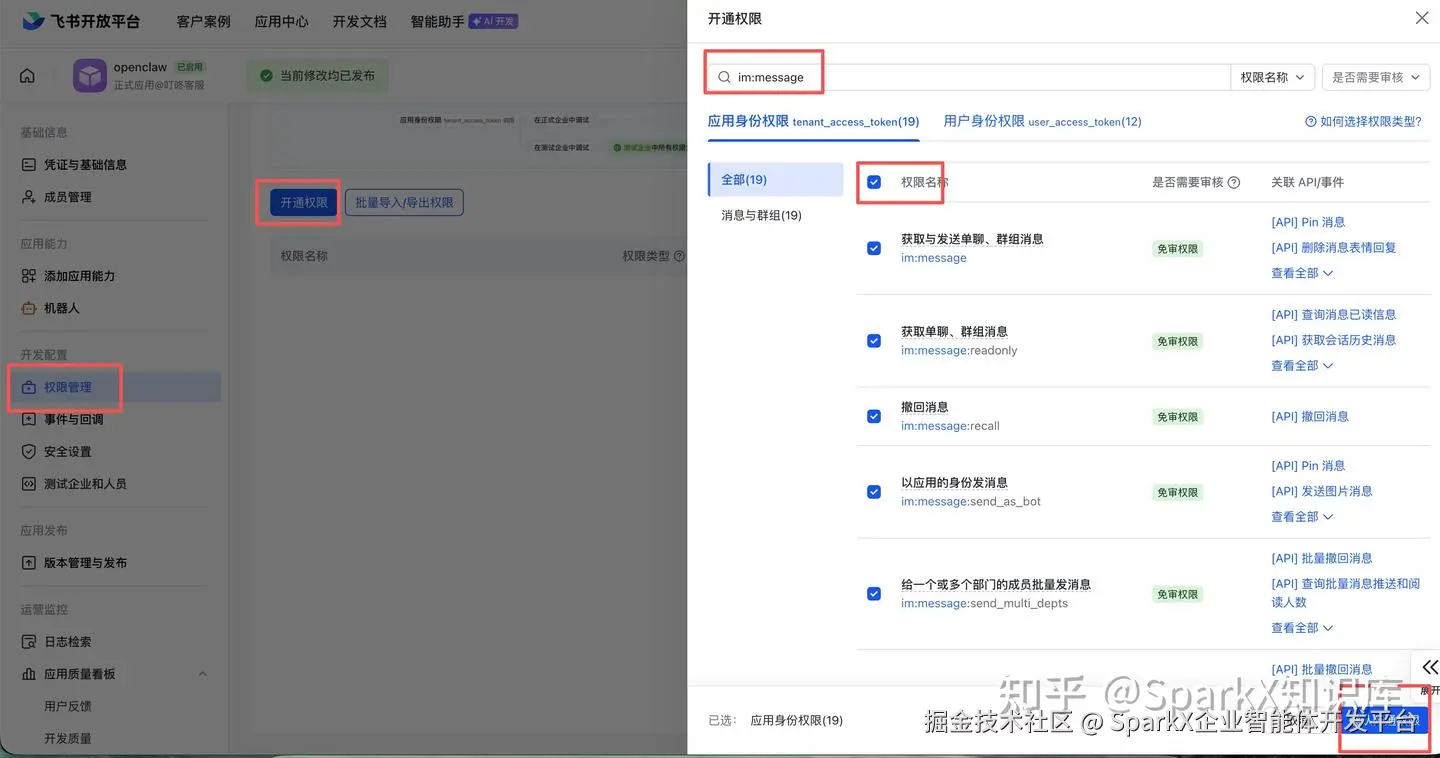The width and height of the screenshot is (1440, 758).
Task: Click the 批量导入/导出权限 button
Action: [404, 202]
